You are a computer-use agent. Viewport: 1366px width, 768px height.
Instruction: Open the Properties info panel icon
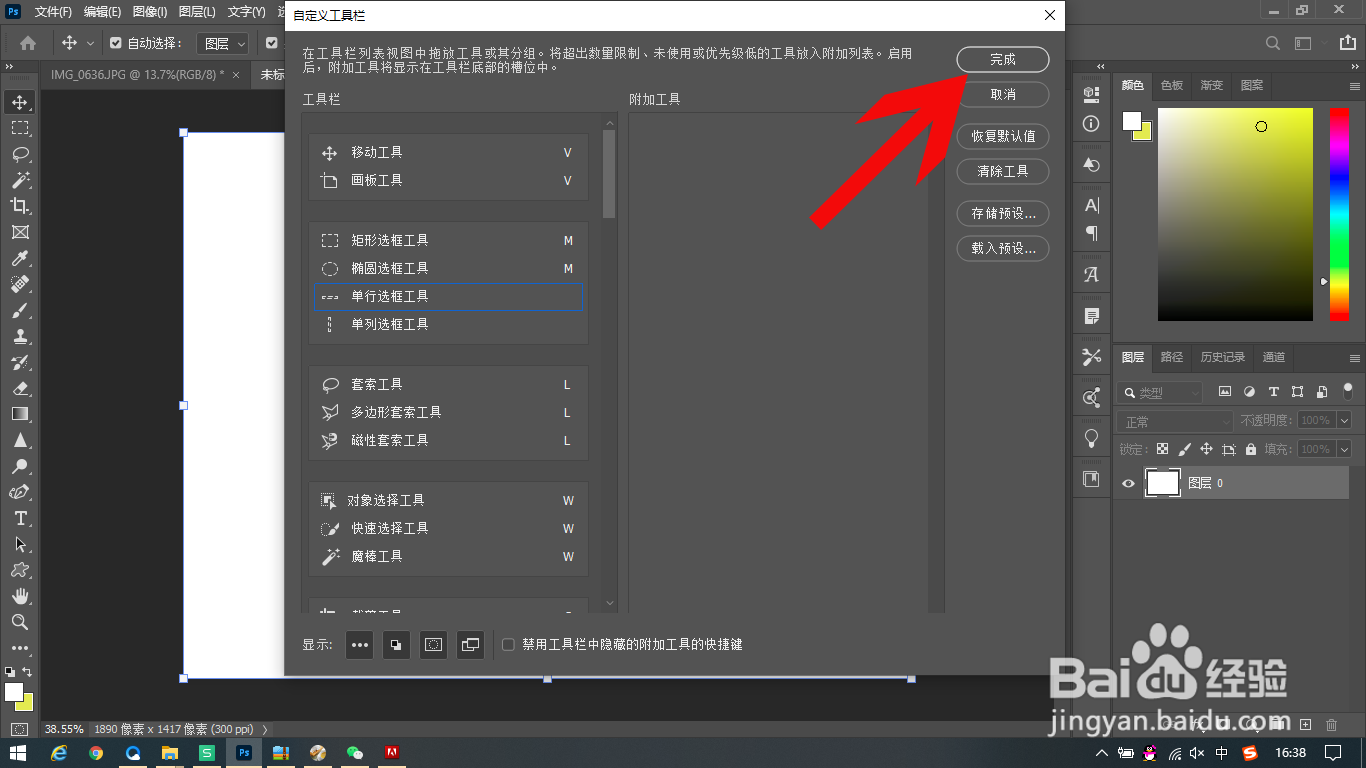[x=1091, y=124]
